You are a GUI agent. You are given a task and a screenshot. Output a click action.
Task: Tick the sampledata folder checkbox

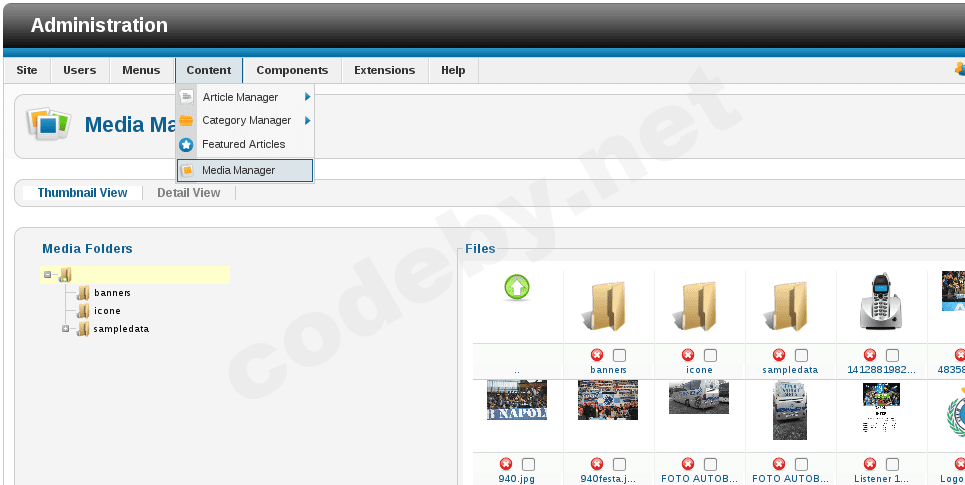pos(801,355)
